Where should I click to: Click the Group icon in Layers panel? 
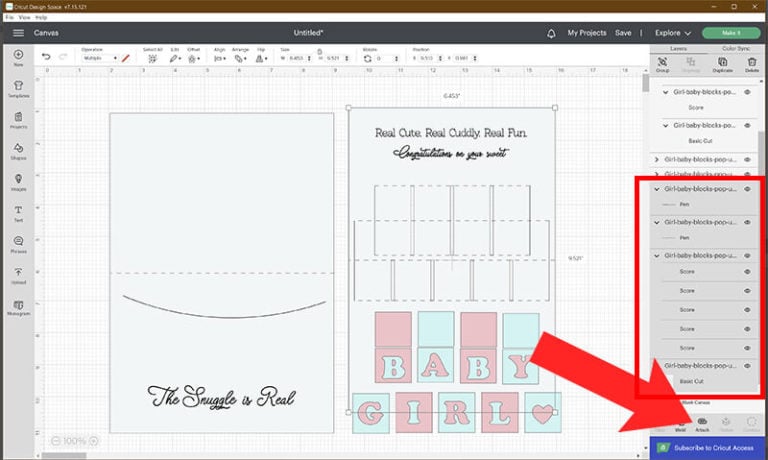(x=662, y=62)
